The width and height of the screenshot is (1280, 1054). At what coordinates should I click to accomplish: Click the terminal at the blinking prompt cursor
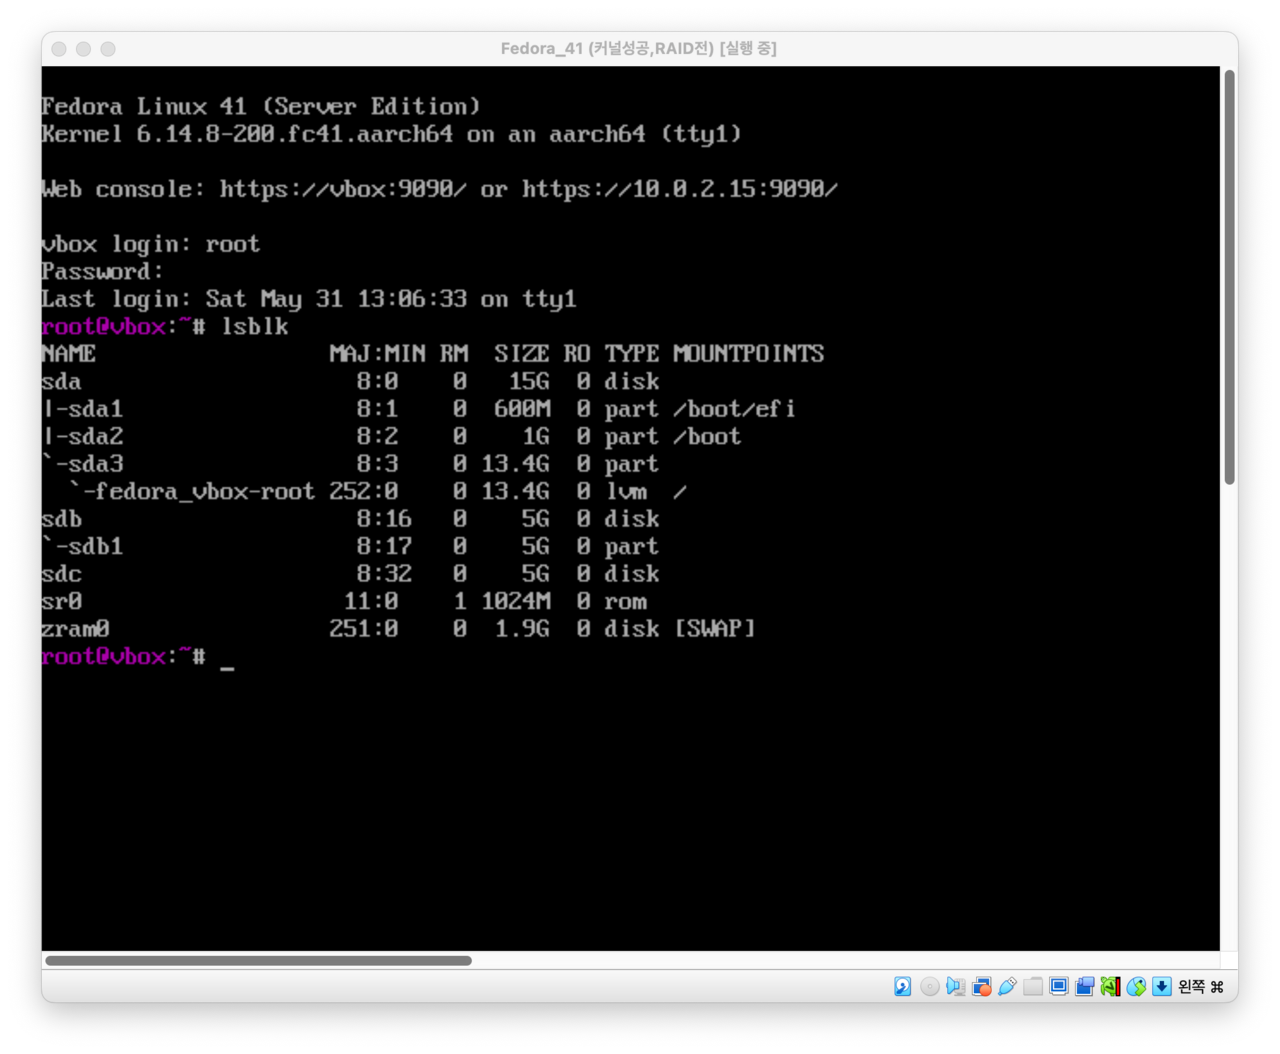coord(227,658)
